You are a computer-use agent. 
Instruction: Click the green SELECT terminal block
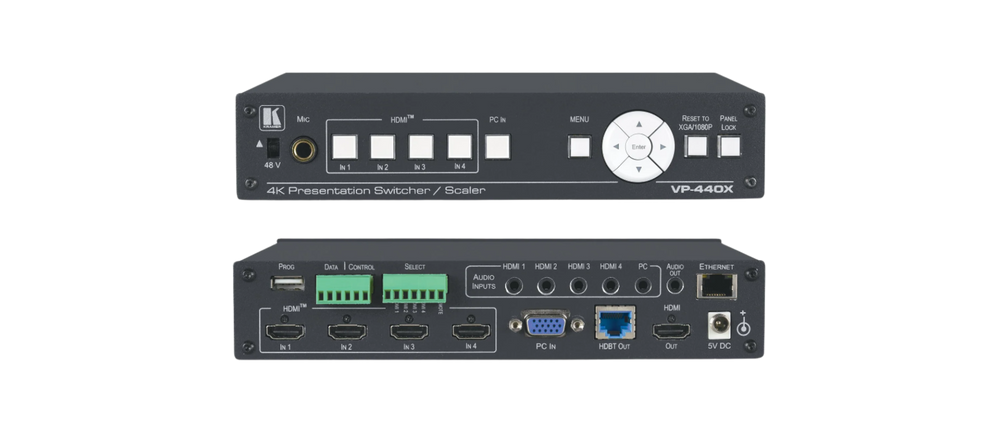coord(414,289)
